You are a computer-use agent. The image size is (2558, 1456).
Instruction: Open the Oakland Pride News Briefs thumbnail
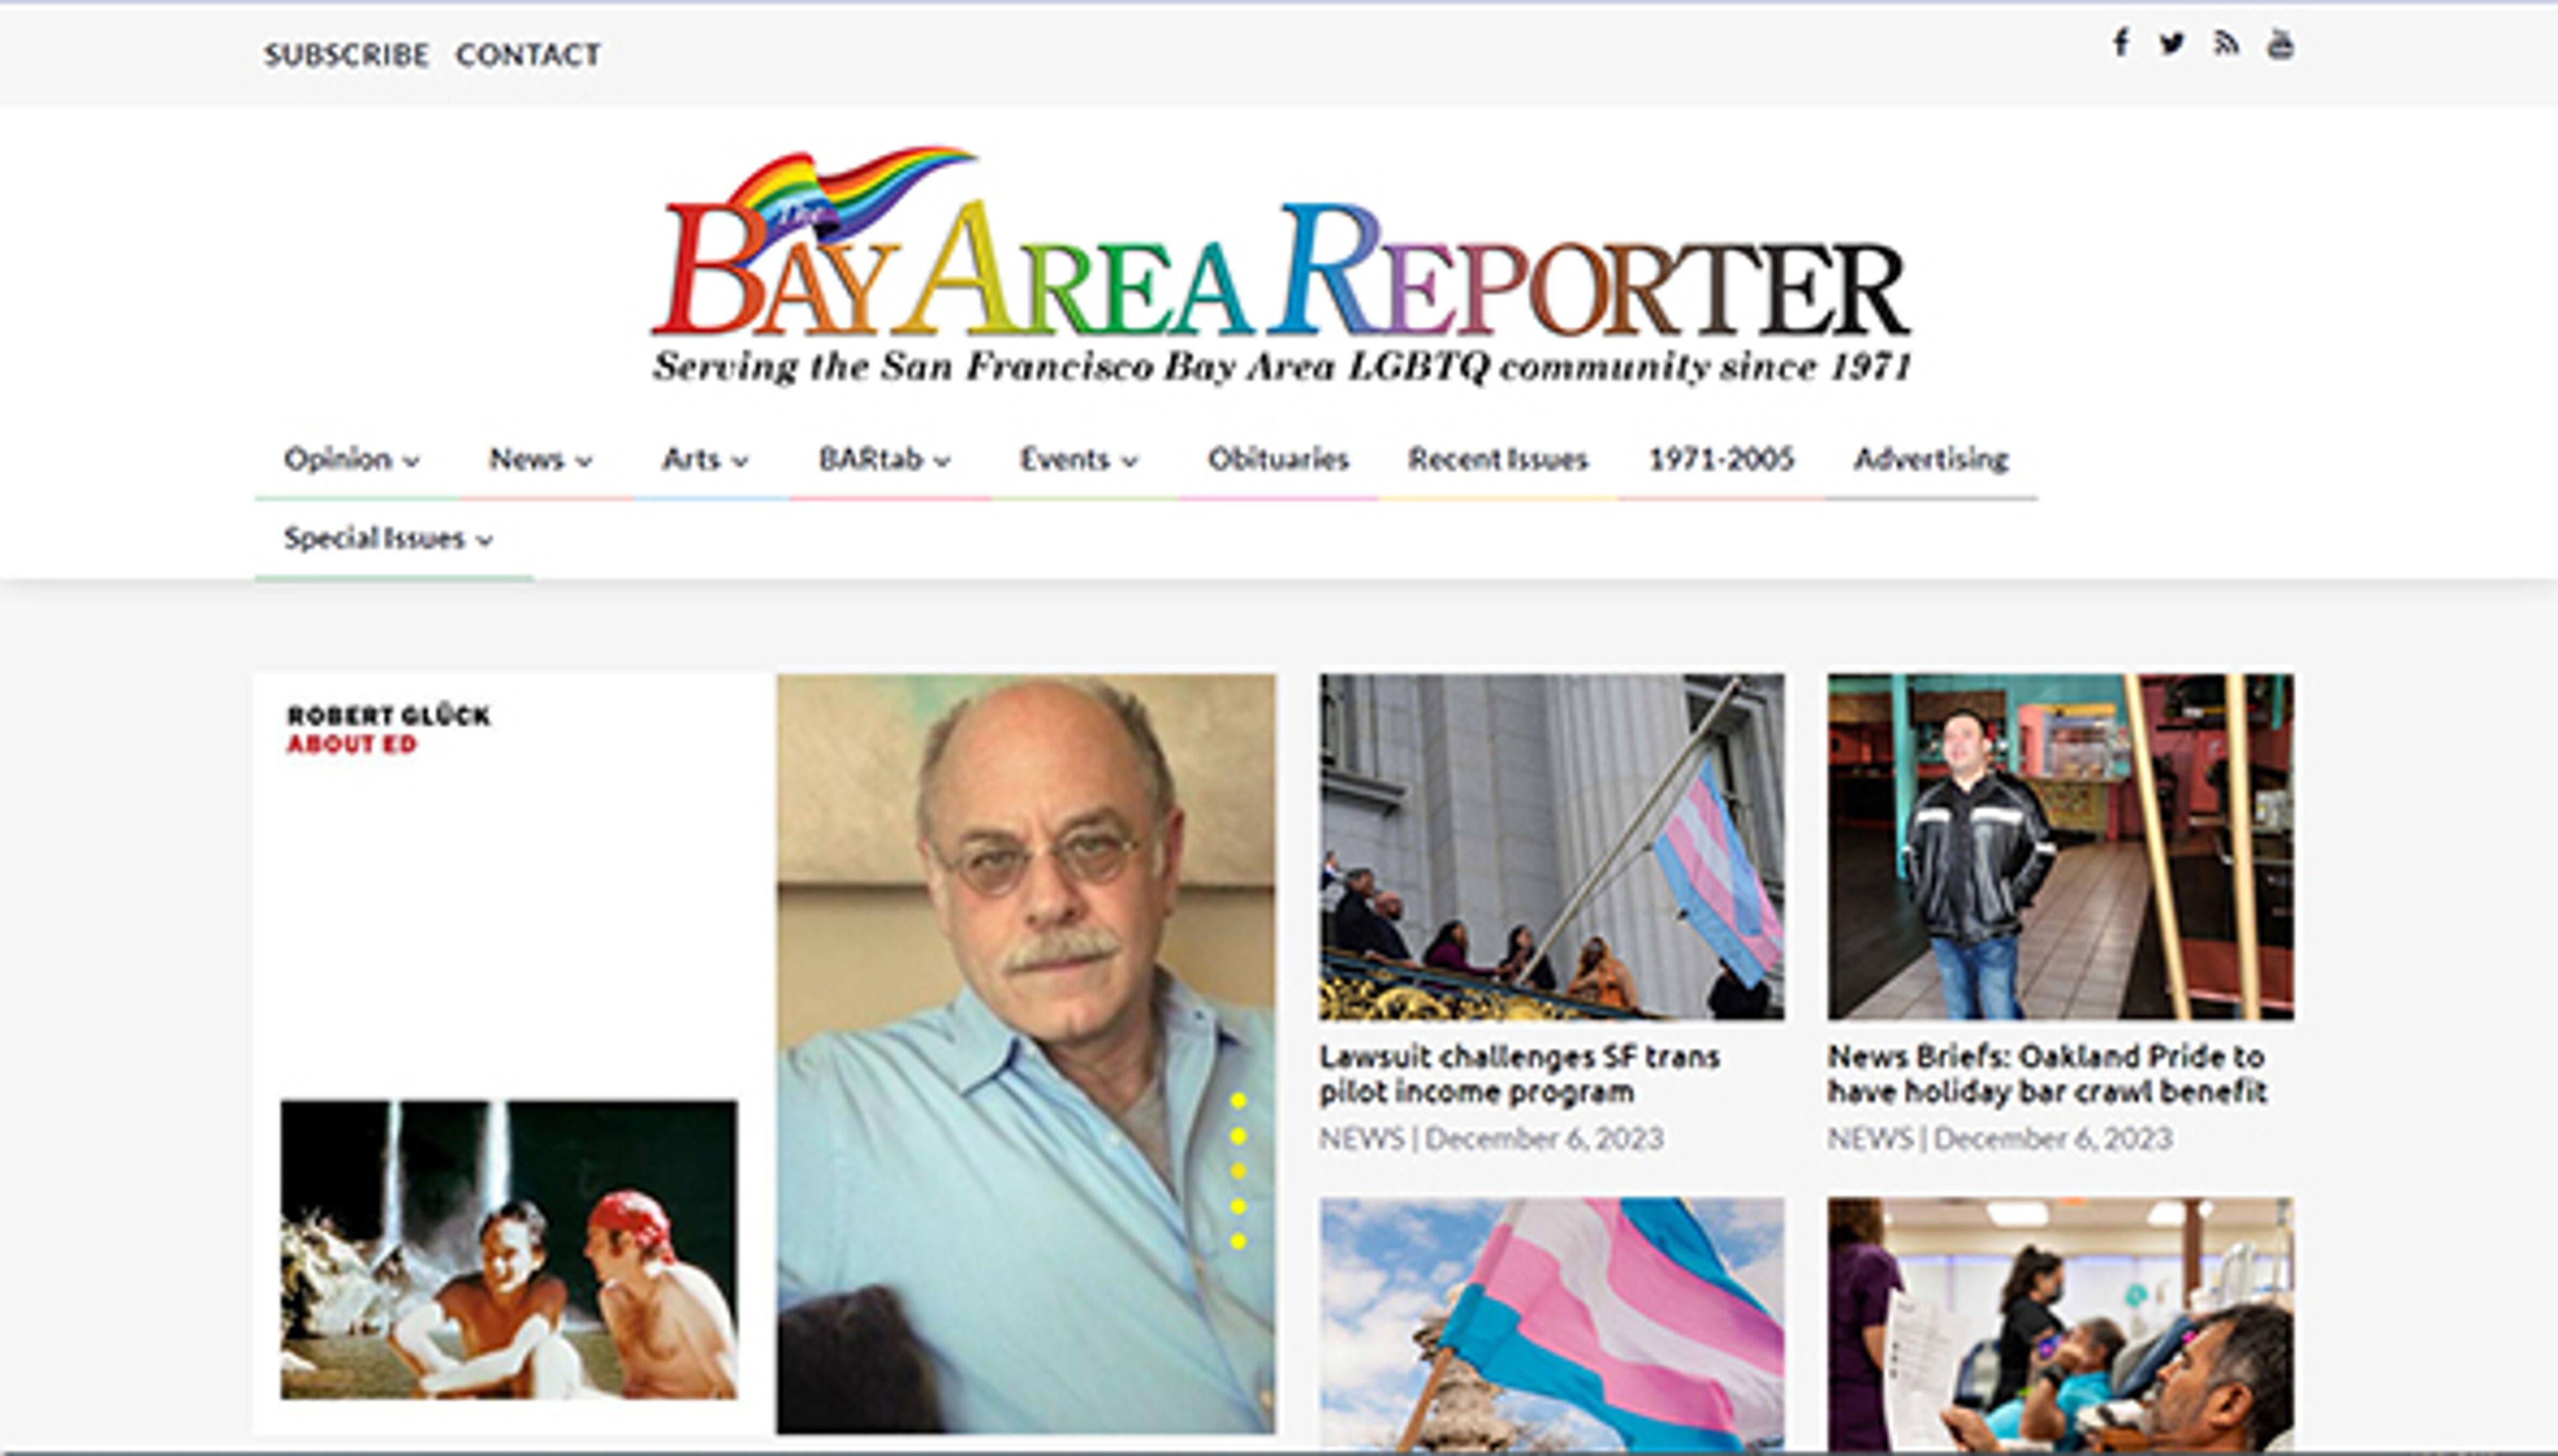tap(2060, 847)
